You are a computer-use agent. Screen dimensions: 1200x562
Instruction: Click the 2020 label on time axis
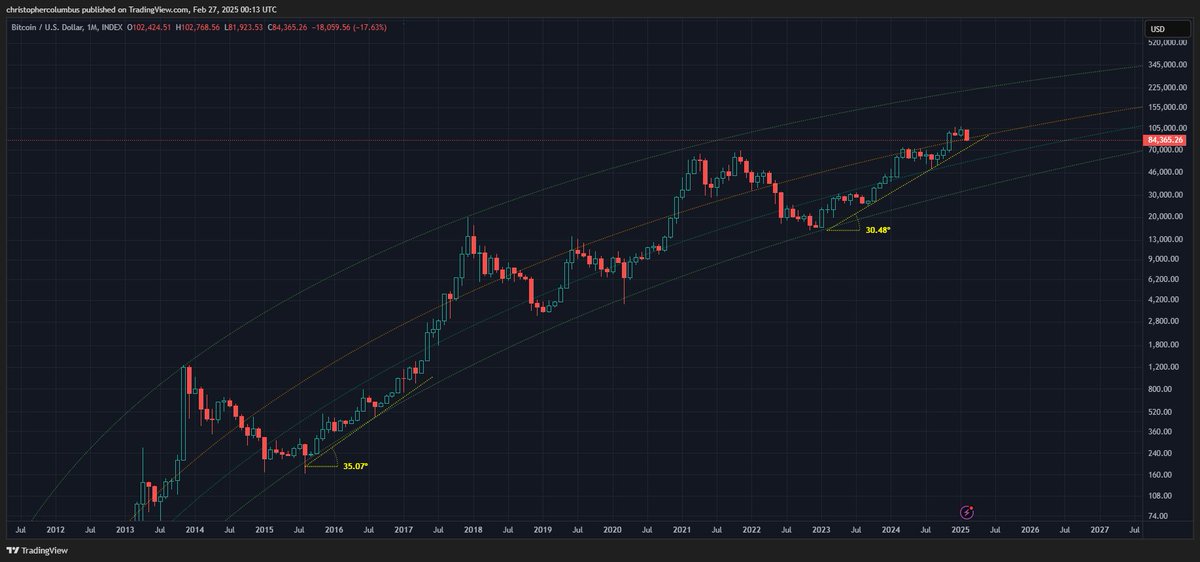click(x=612, y=528)
